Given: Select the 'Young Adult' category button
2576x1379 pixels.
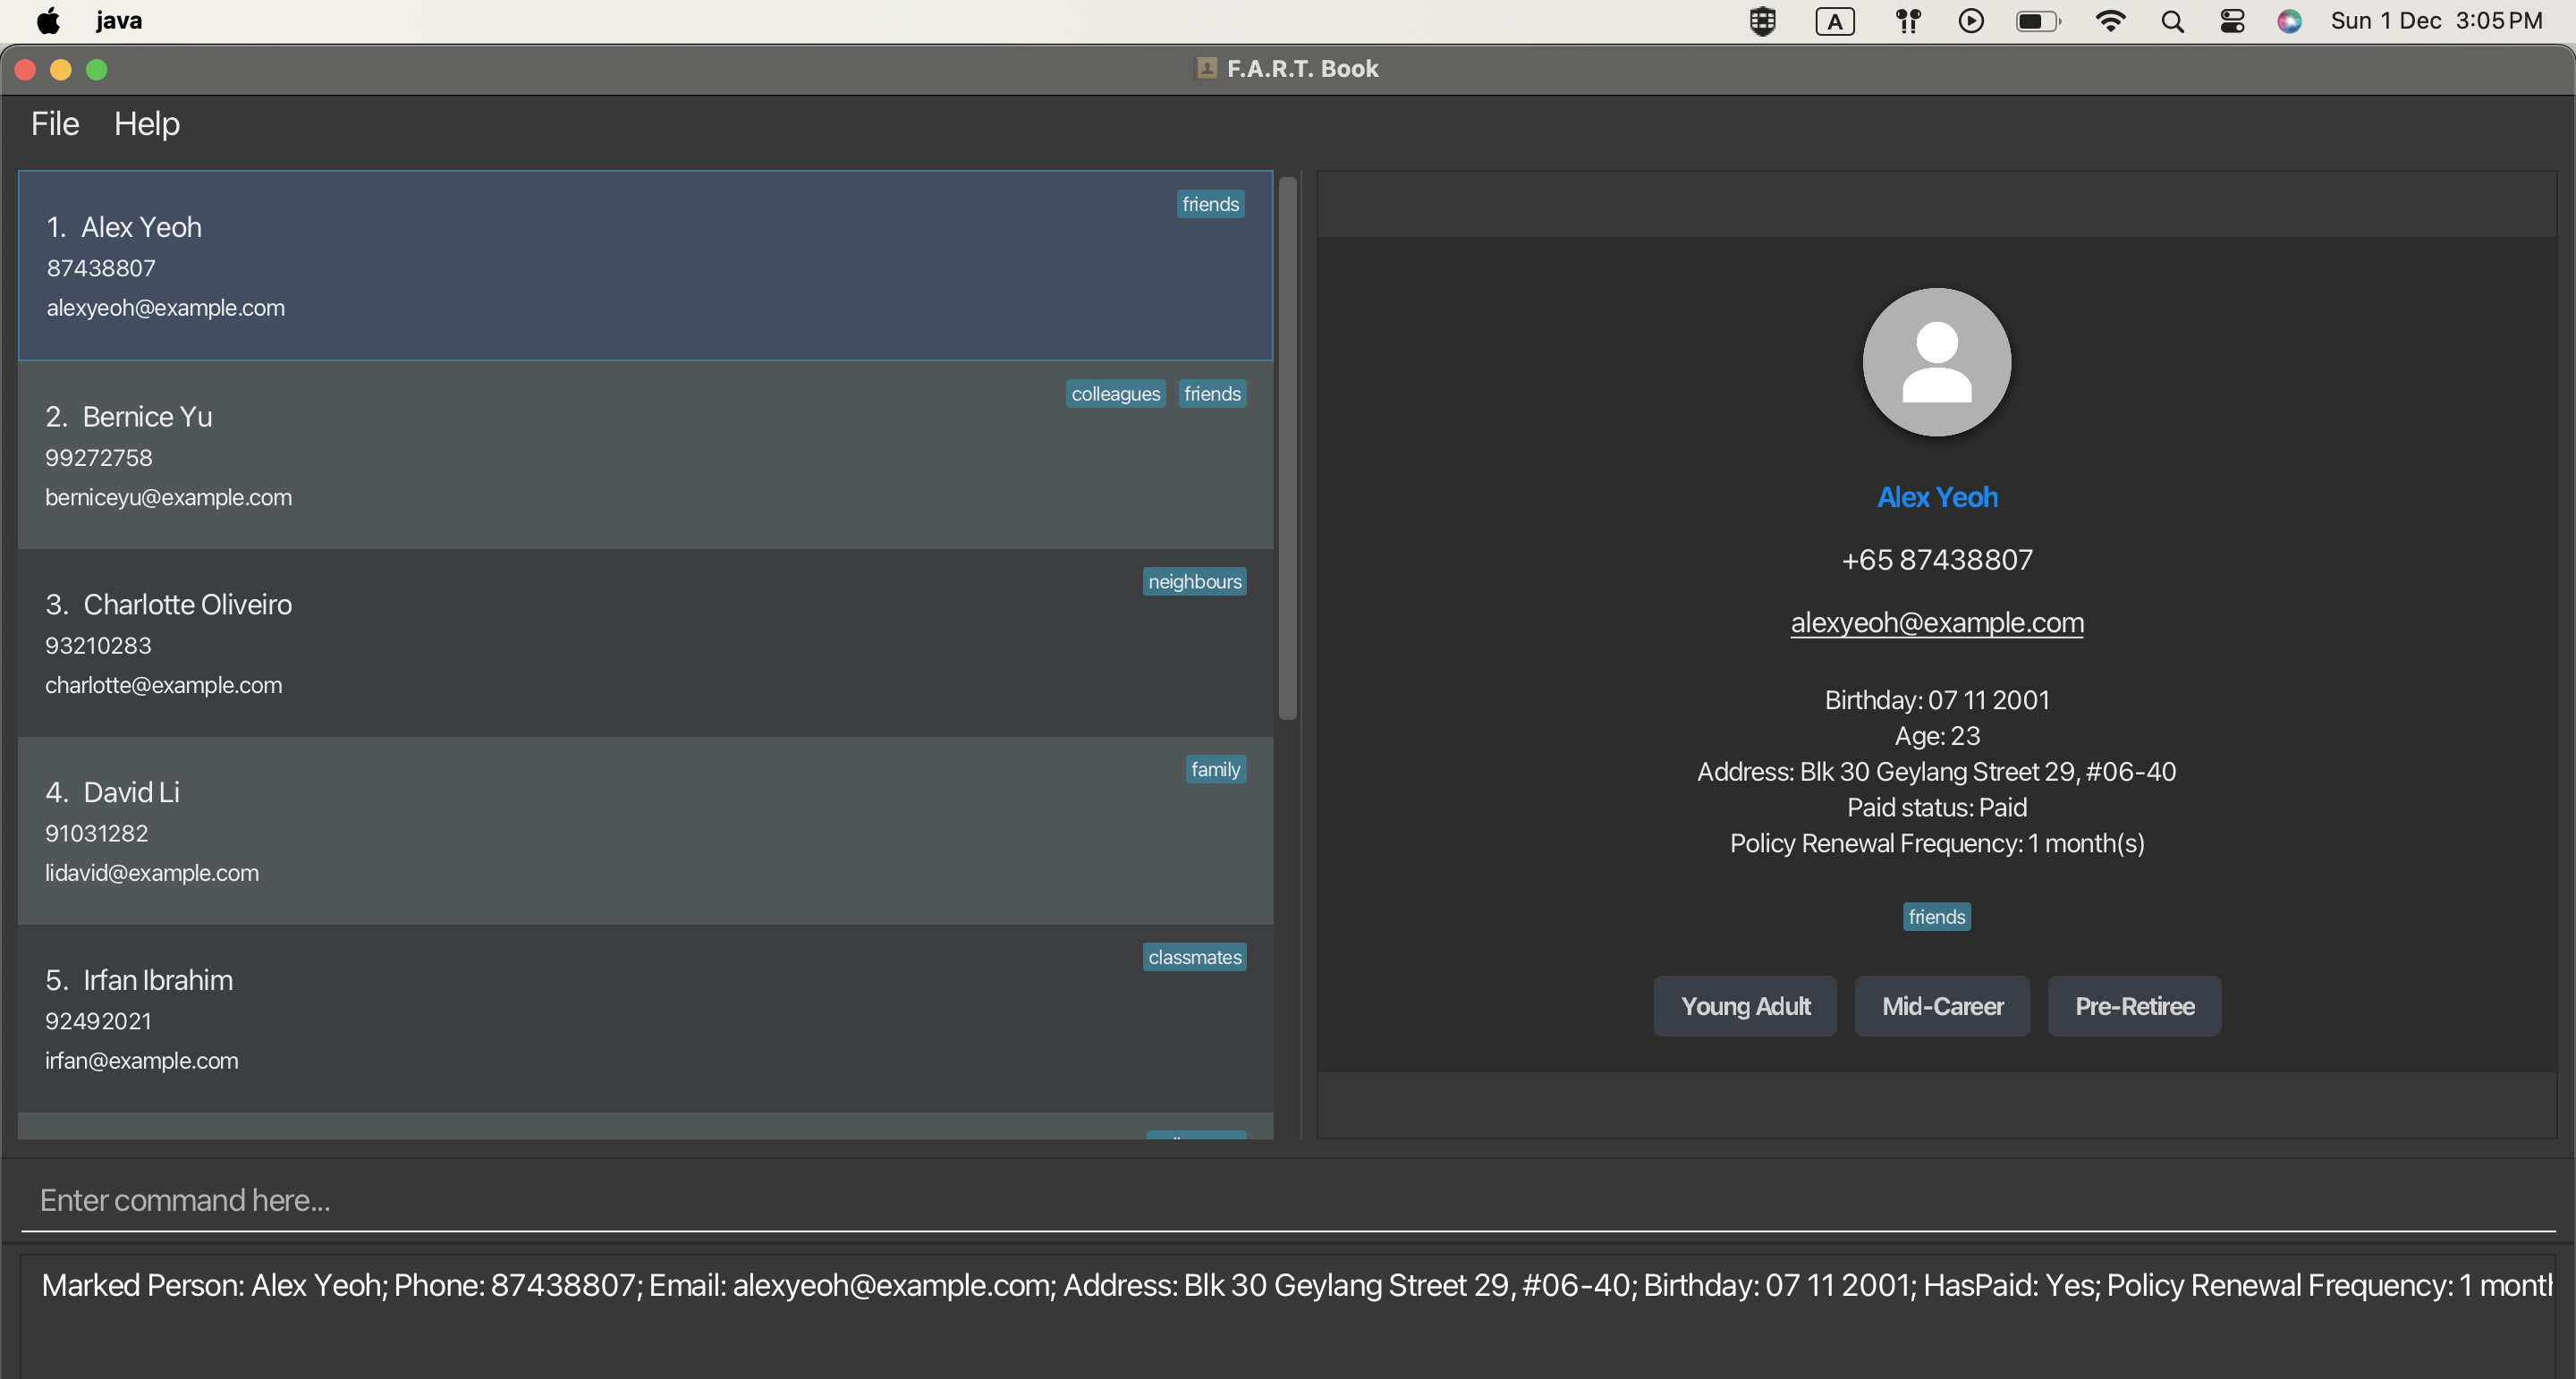Looking at the screenshot, I should click(x=1744, y=1004).
